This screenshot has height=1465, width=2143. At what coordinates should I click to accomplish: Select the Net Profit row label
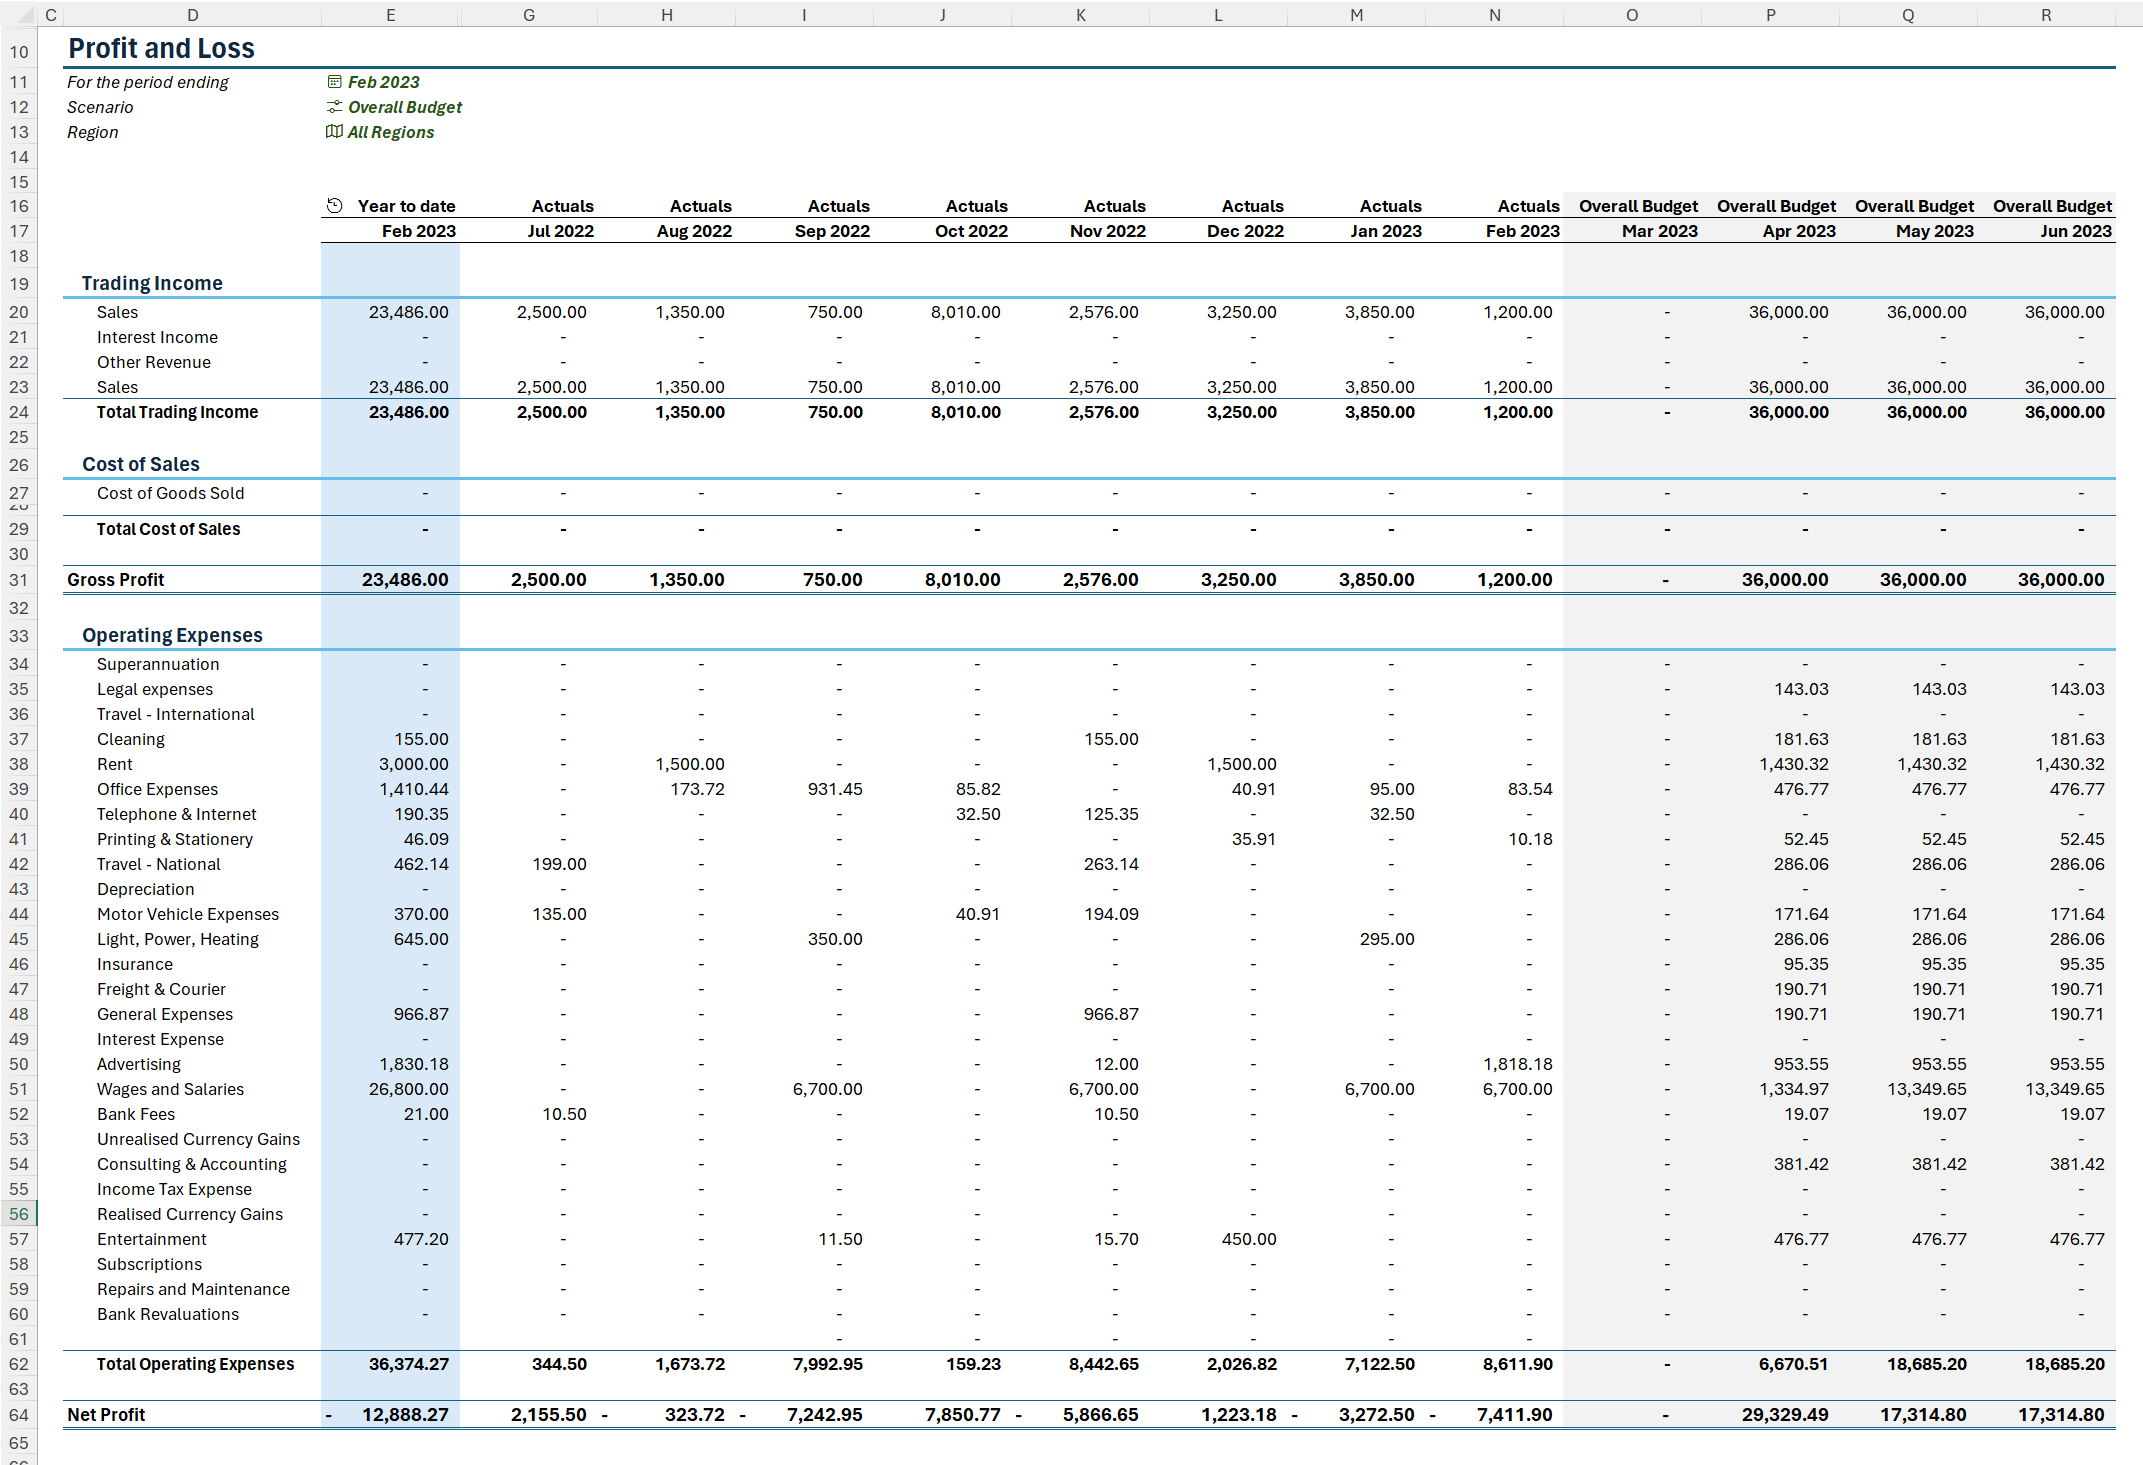(x=106, y=1414)
